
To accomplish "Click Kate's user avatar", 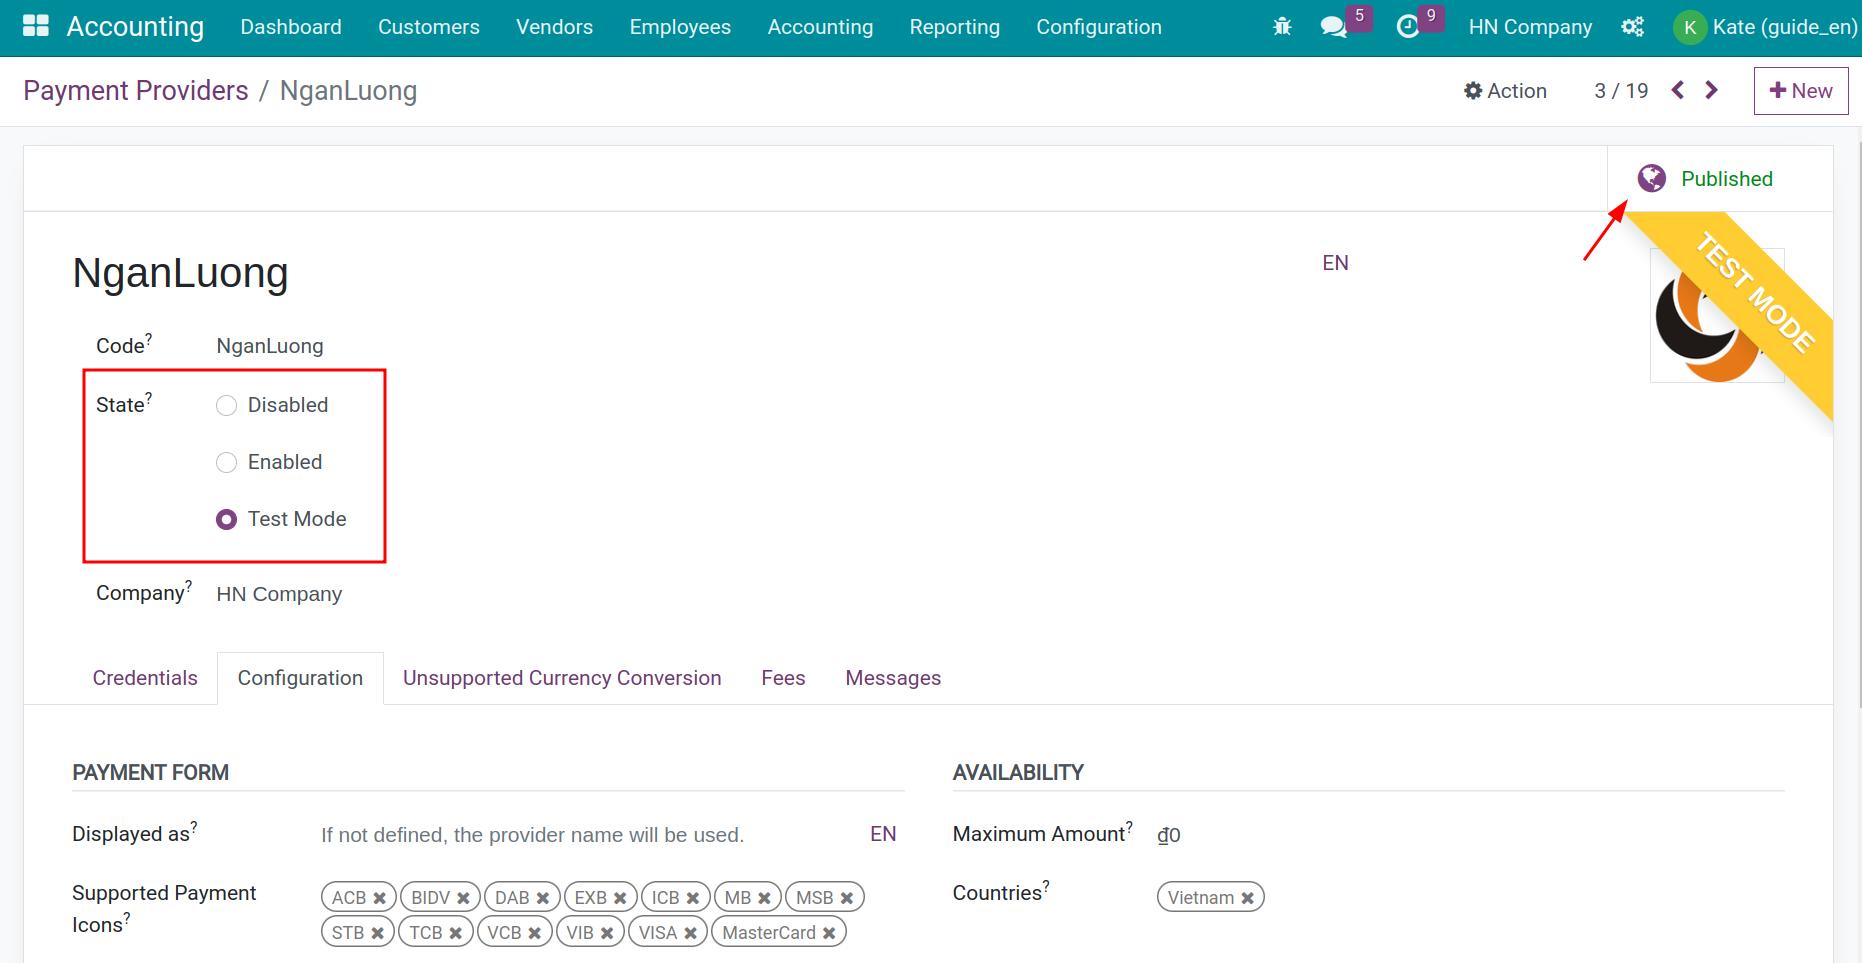I will (x=1689, y=28).
